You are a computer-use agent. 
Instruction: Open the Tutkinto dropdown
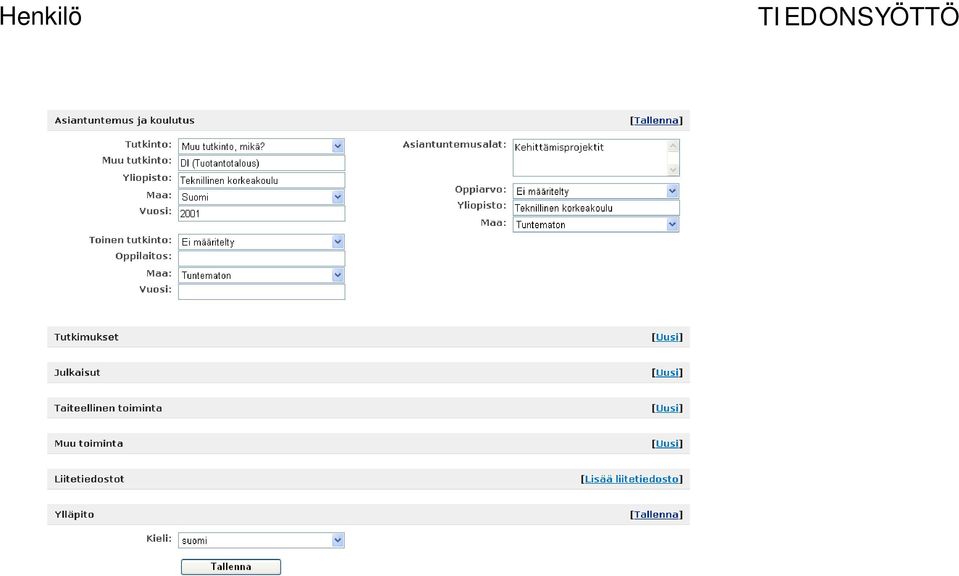click(x=261, y=146)
